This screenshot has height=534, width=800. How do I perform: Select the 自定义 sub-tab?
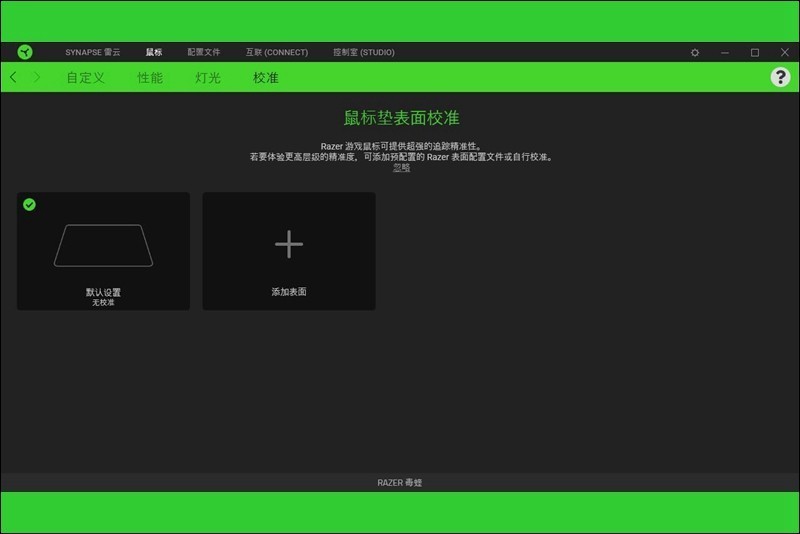tap(86, 78)
